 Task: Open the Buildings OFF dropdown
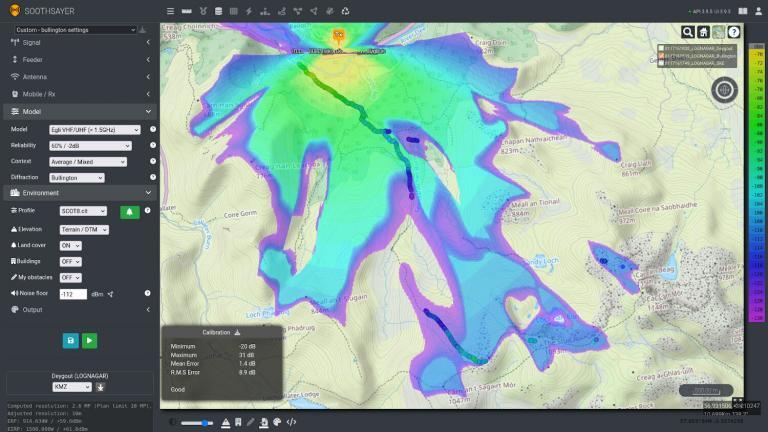pyautogui.click(x=70, y=262)
